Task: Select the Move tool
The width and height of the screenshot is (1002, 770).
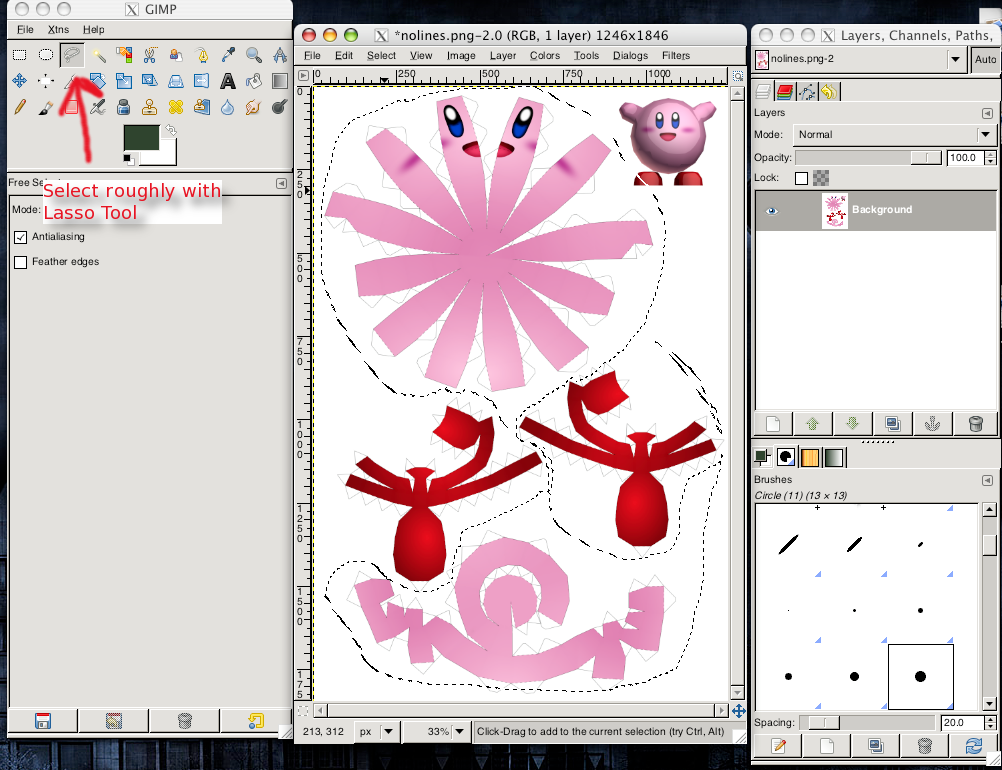Action: [20, 81]
